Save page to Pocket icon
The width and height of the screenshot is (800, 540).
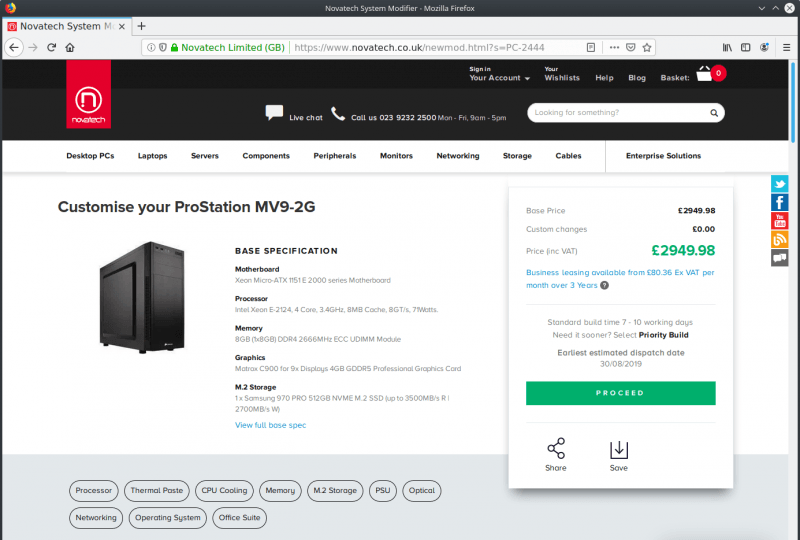tap(631, 47)
